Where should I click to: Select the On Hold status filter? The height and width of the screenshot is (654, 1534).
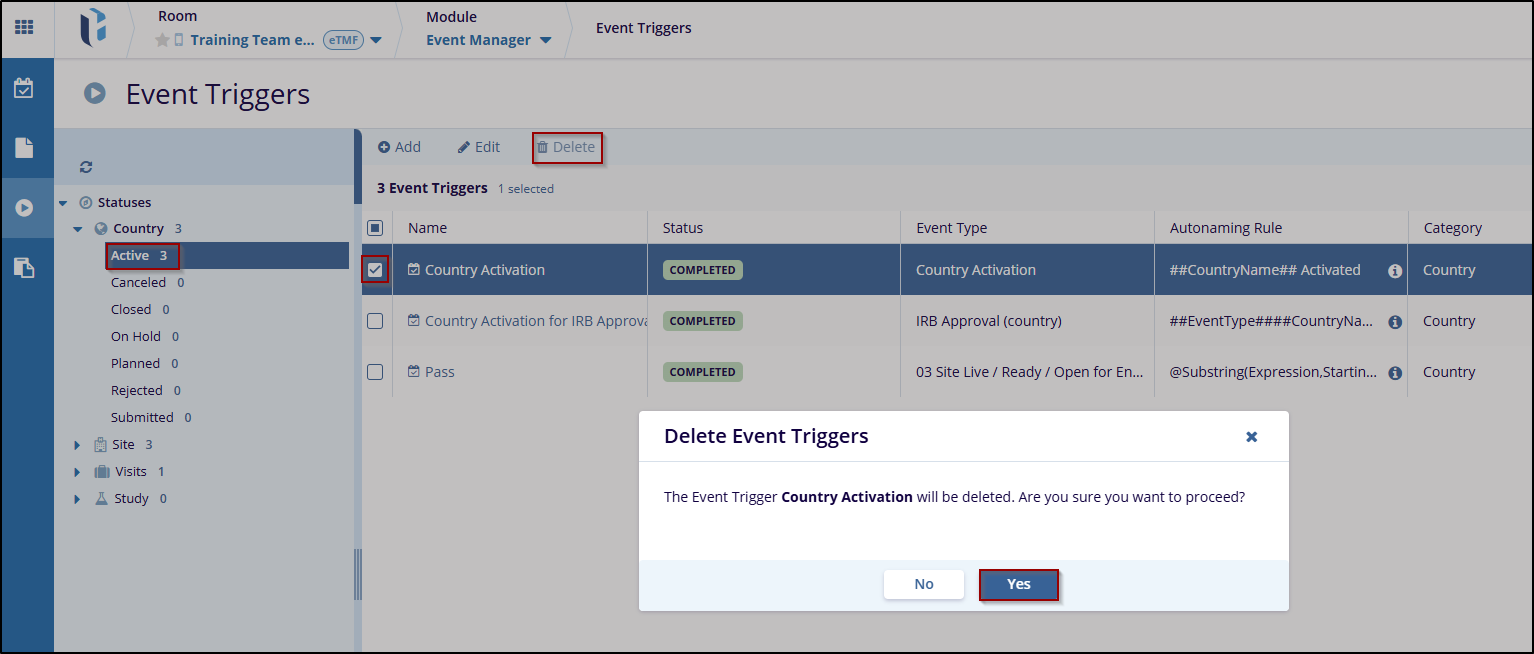[x=136, y=337]
